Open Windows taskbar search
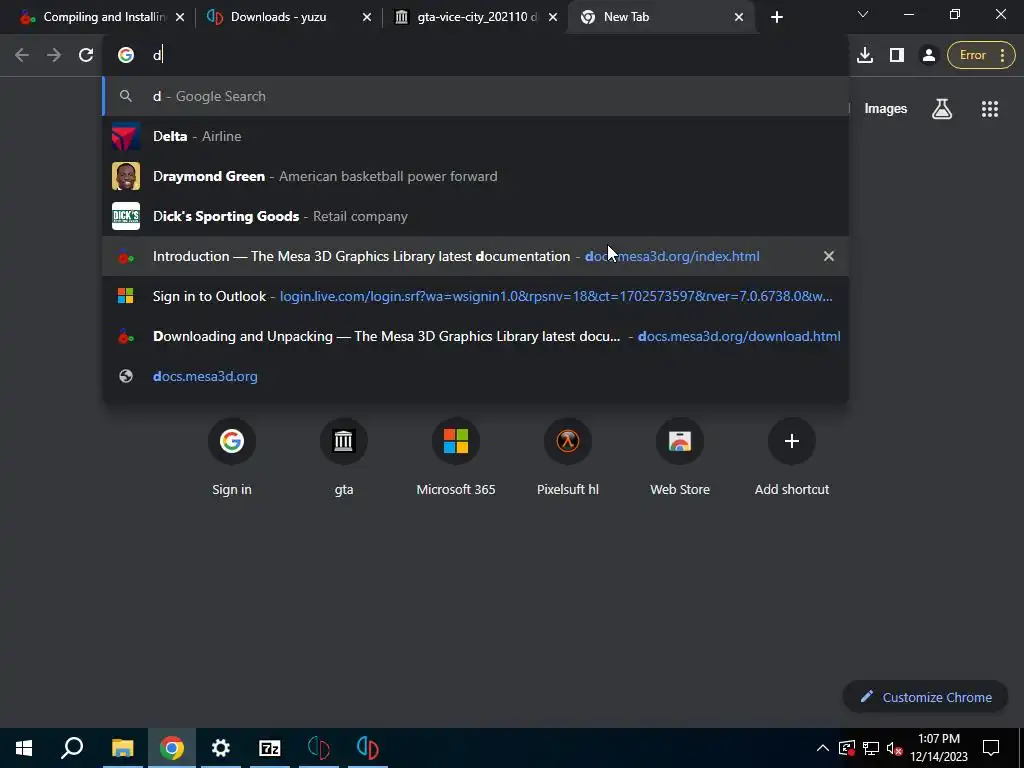1024x768 pixels. pos(72,748)
